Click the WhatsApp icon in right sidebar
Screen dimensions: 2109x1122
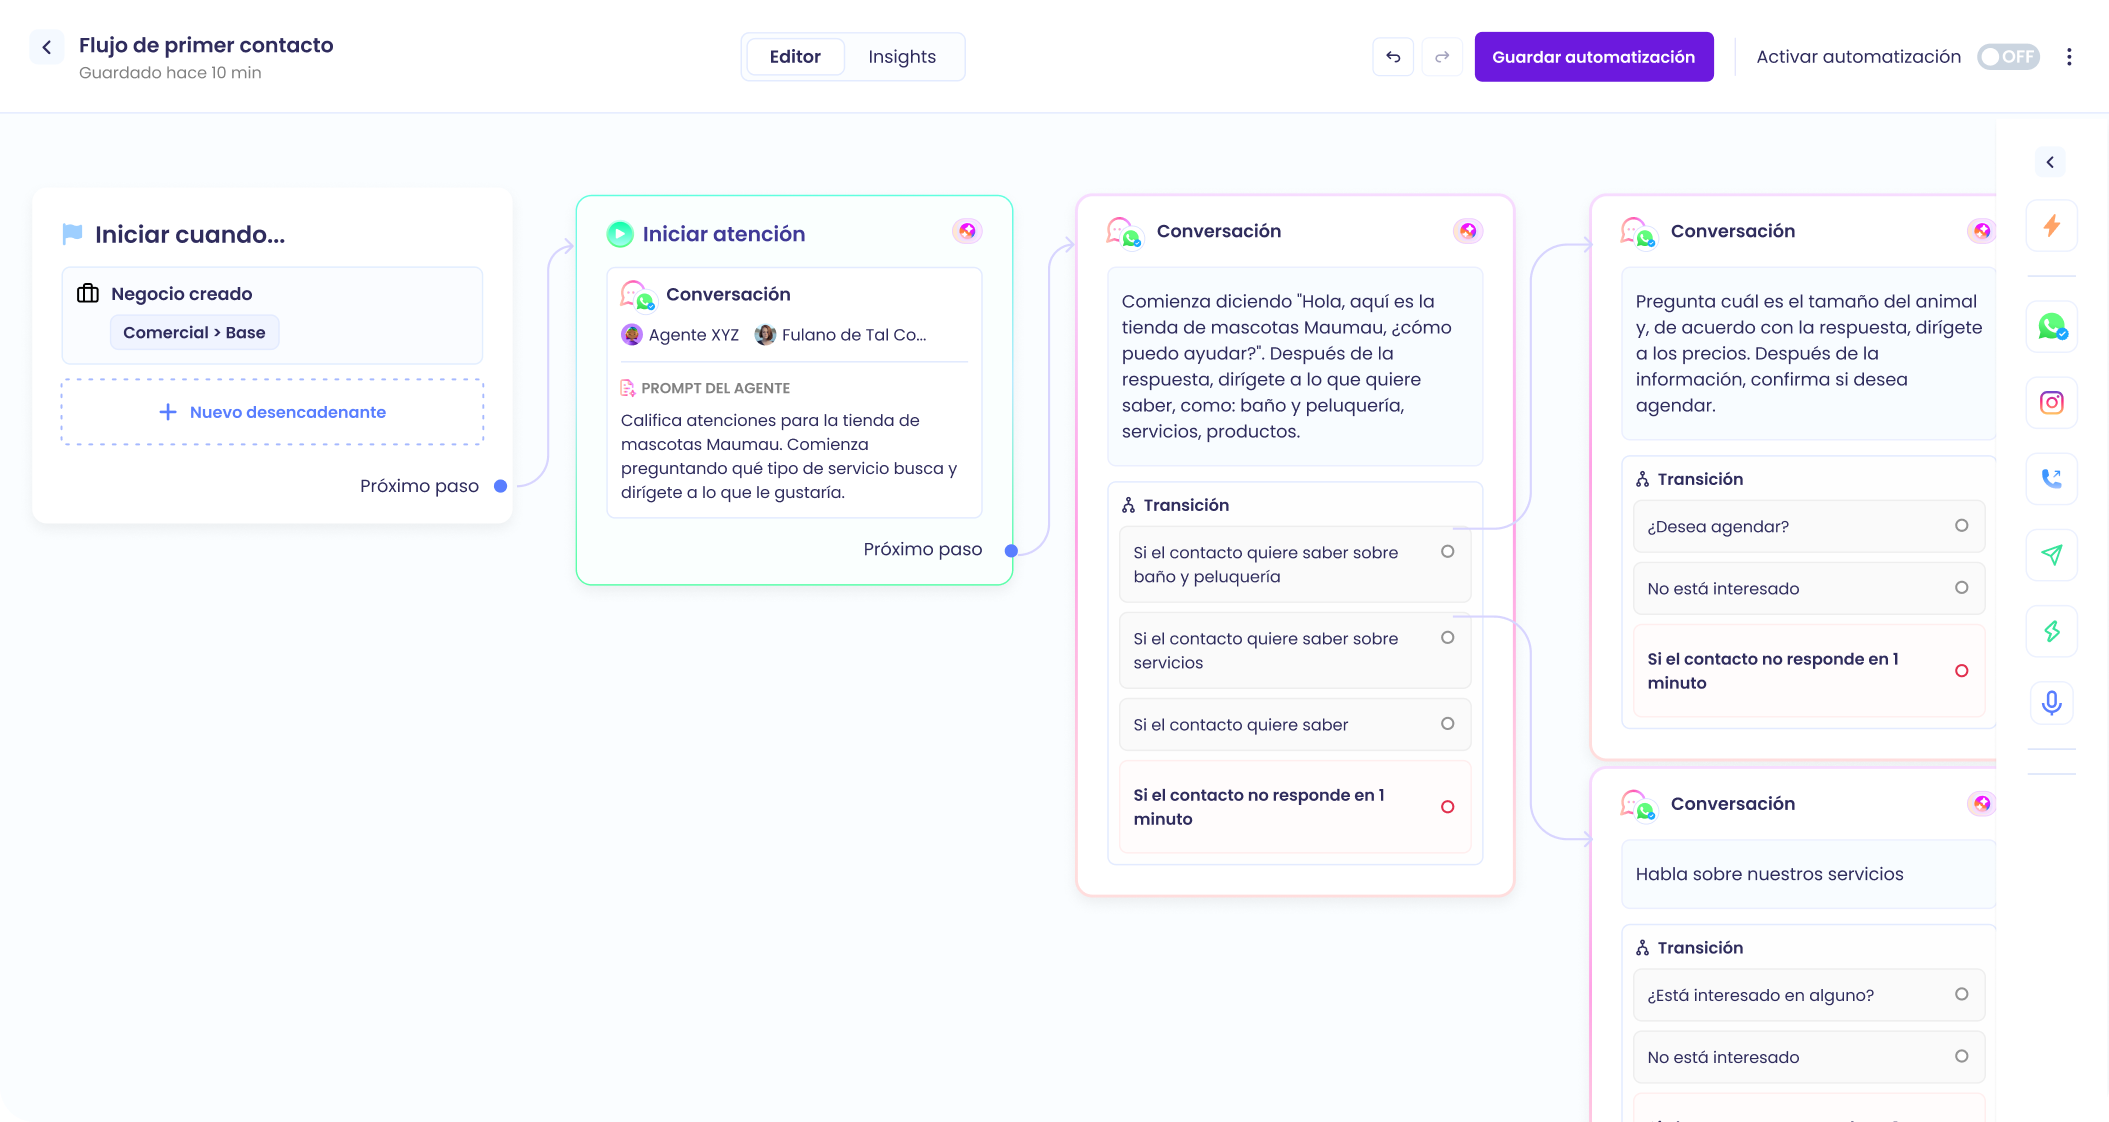[2051, 326]
